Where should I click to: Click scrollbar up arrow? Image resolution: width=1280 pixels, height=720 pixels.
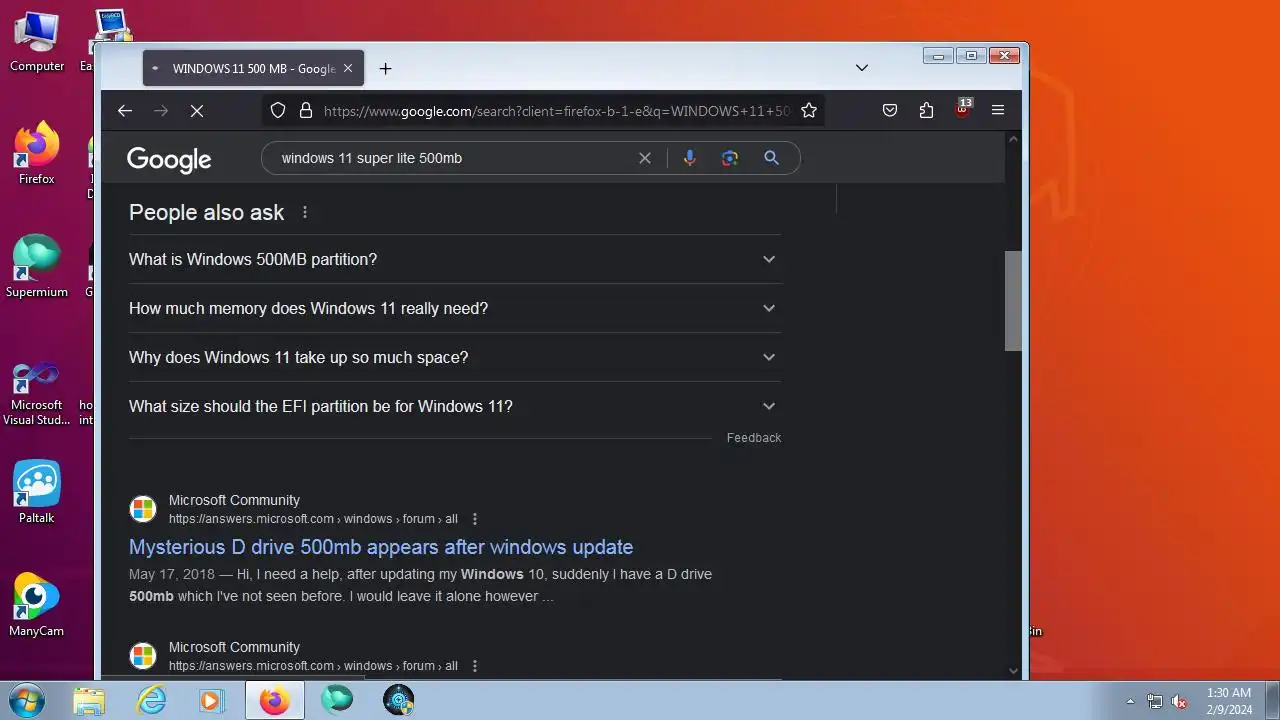(1013, 139)
